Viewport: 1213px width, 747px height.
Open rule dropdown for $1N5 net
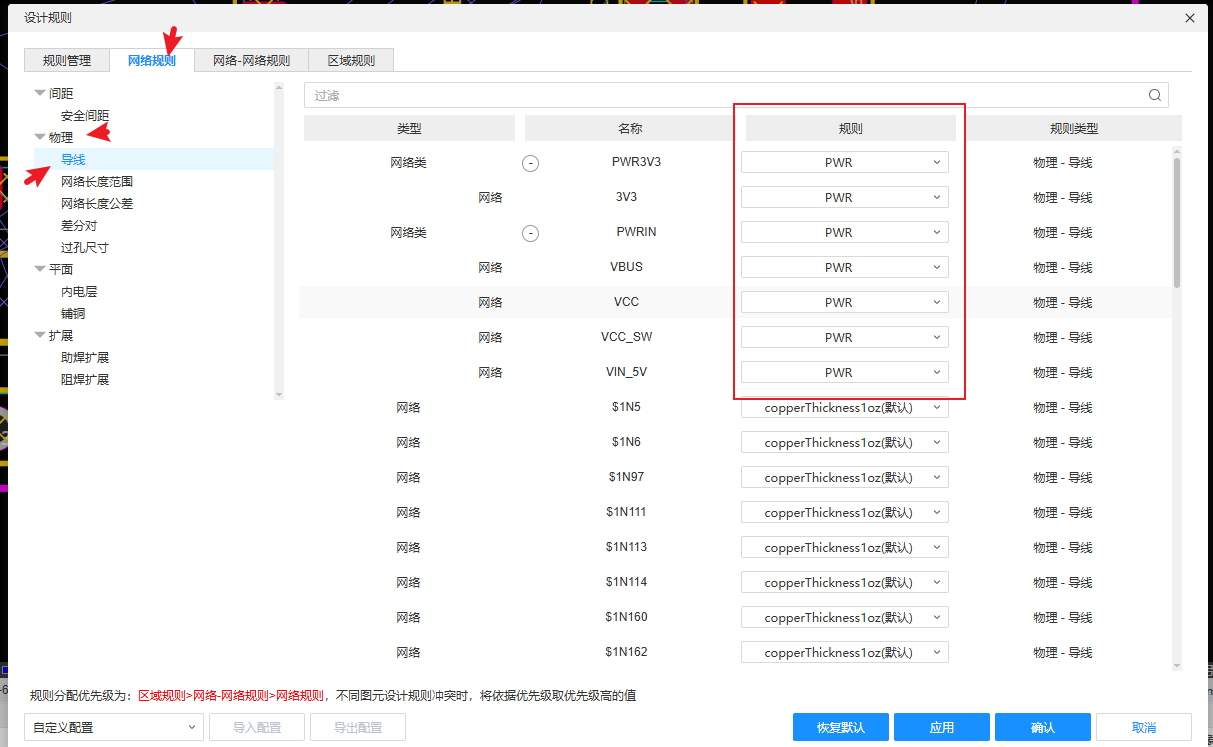(845, 407)
